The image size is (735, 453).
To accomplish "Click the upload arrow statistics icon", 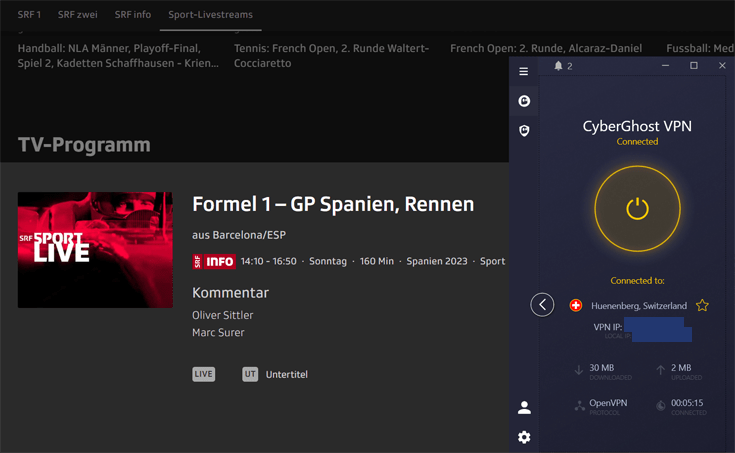I will [660, 370].
